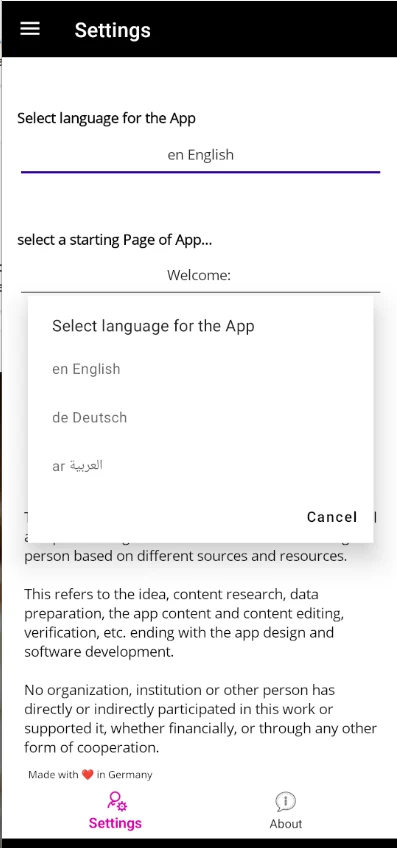397x848 pixels.
Task: Switch to the About tab label
Action: pos(286,824)
